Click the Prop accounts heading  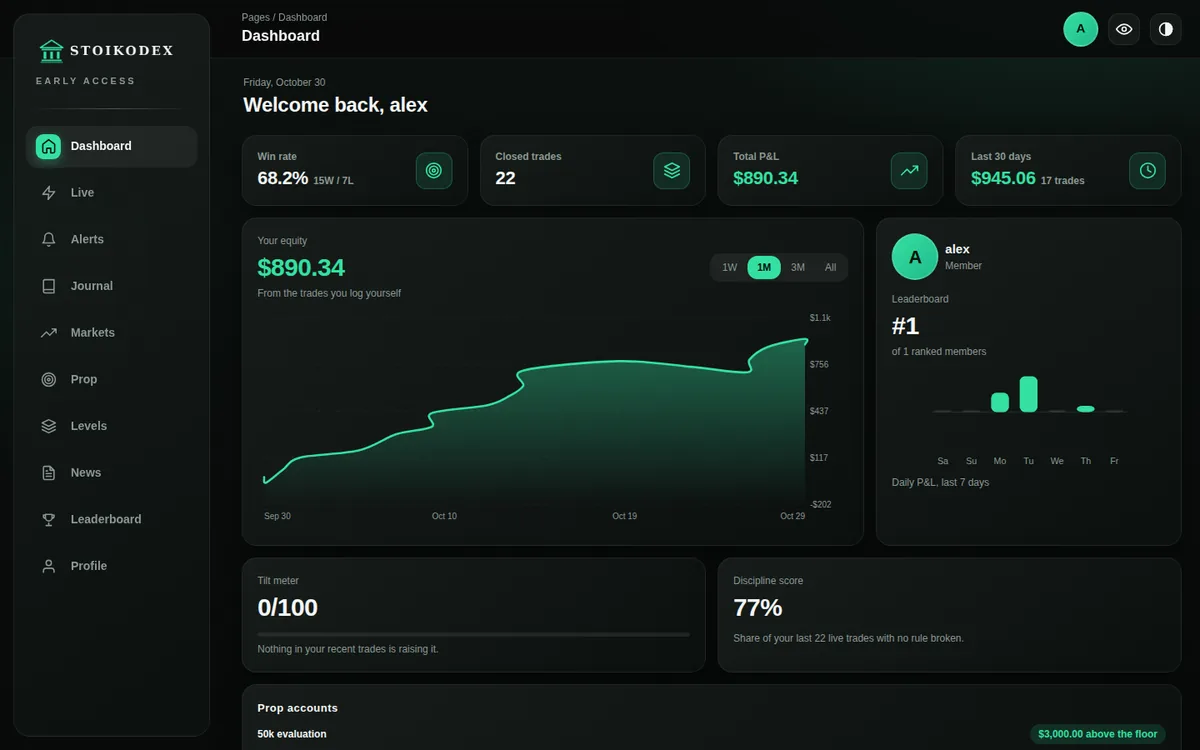click(298, 708)
